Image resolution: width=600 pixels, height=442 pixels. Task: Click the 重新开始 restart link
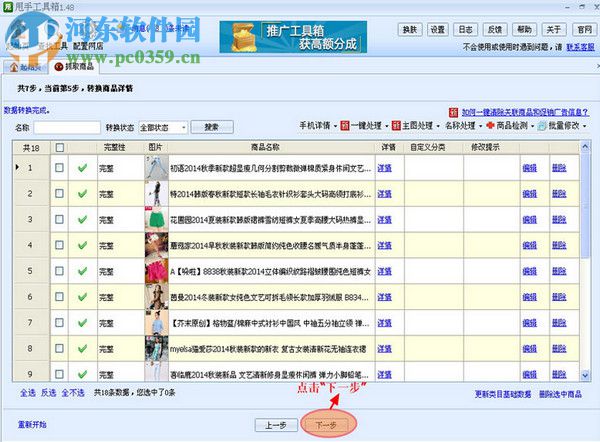click(32, 424)
